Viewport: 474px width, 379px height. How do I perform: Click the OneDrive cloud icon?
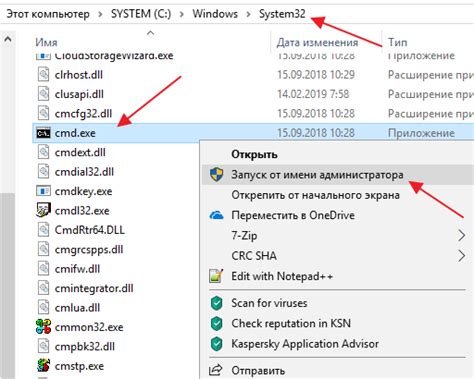(217, 215)
